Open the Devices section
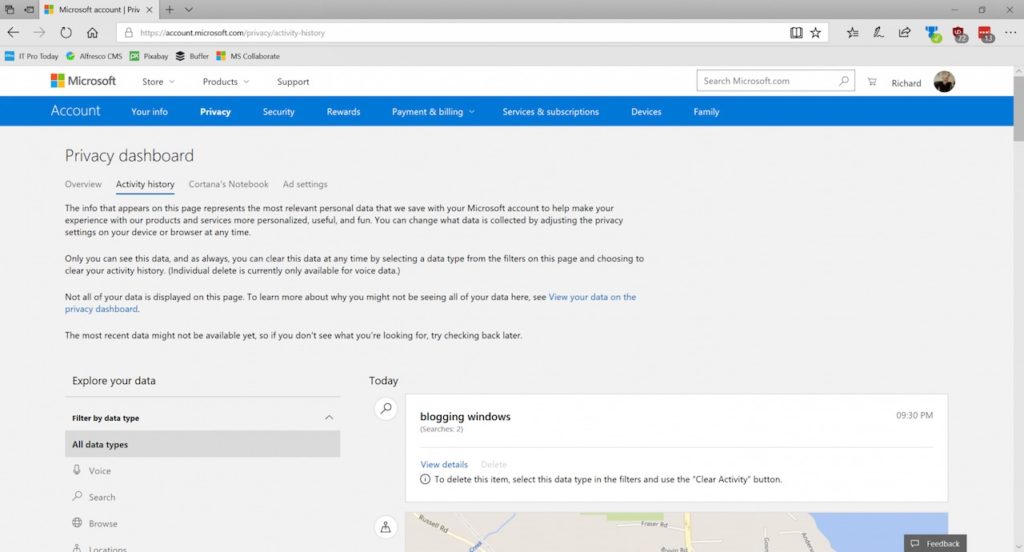 click(x=646, y=112)
